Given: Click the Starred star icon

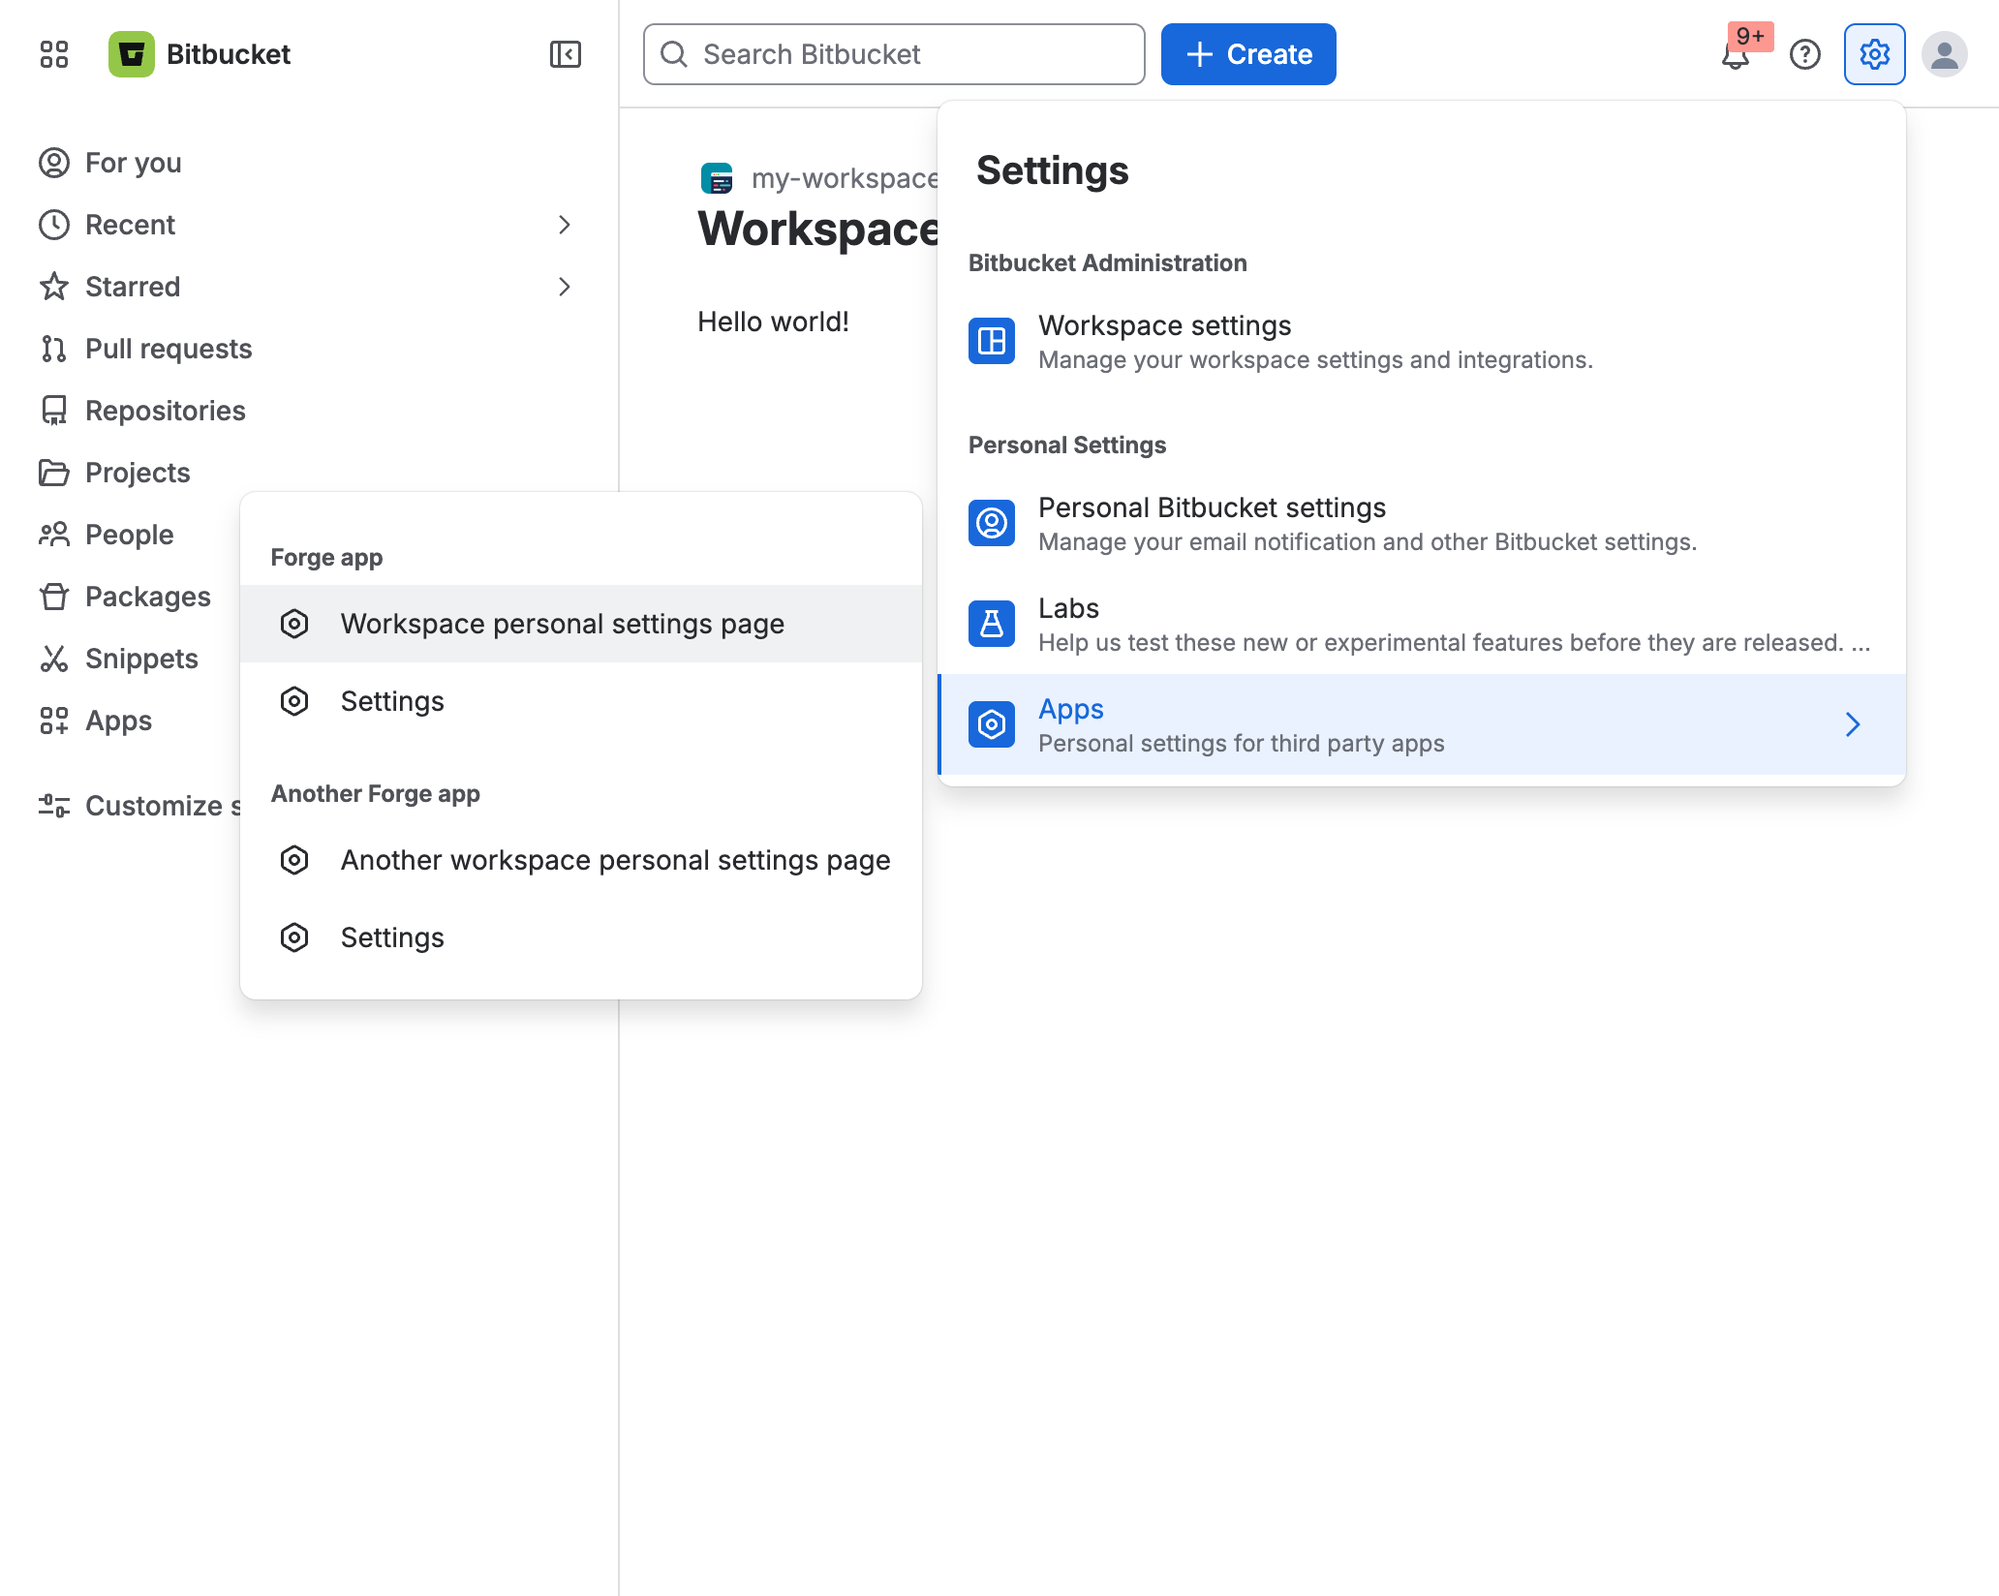Looking at the screenshot, I should click(54, 287).
